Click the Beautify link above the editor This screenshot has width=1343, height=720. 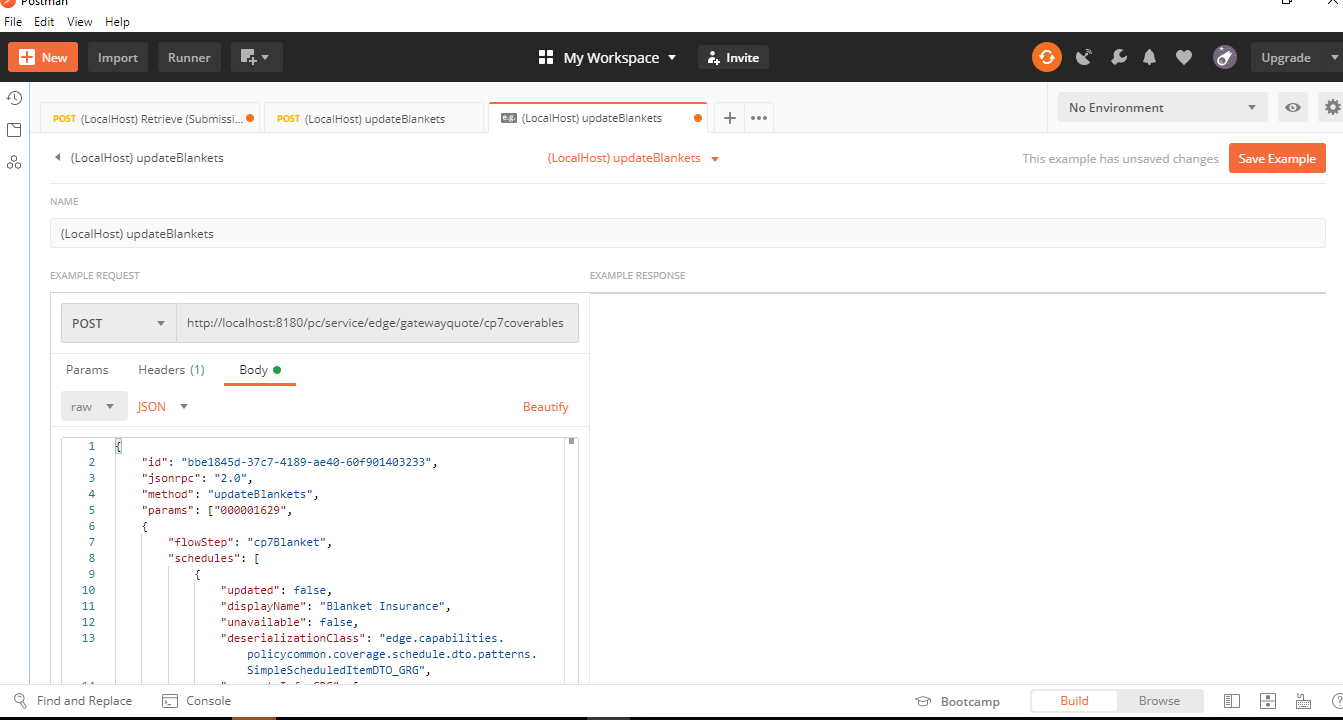pos(546,406)
